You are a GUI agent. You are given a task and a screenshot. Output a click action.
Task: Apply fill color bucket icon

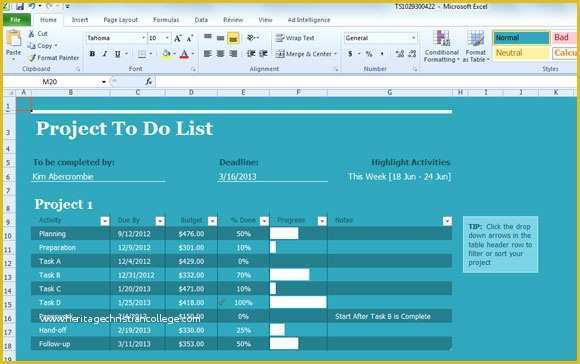(166, 54)
